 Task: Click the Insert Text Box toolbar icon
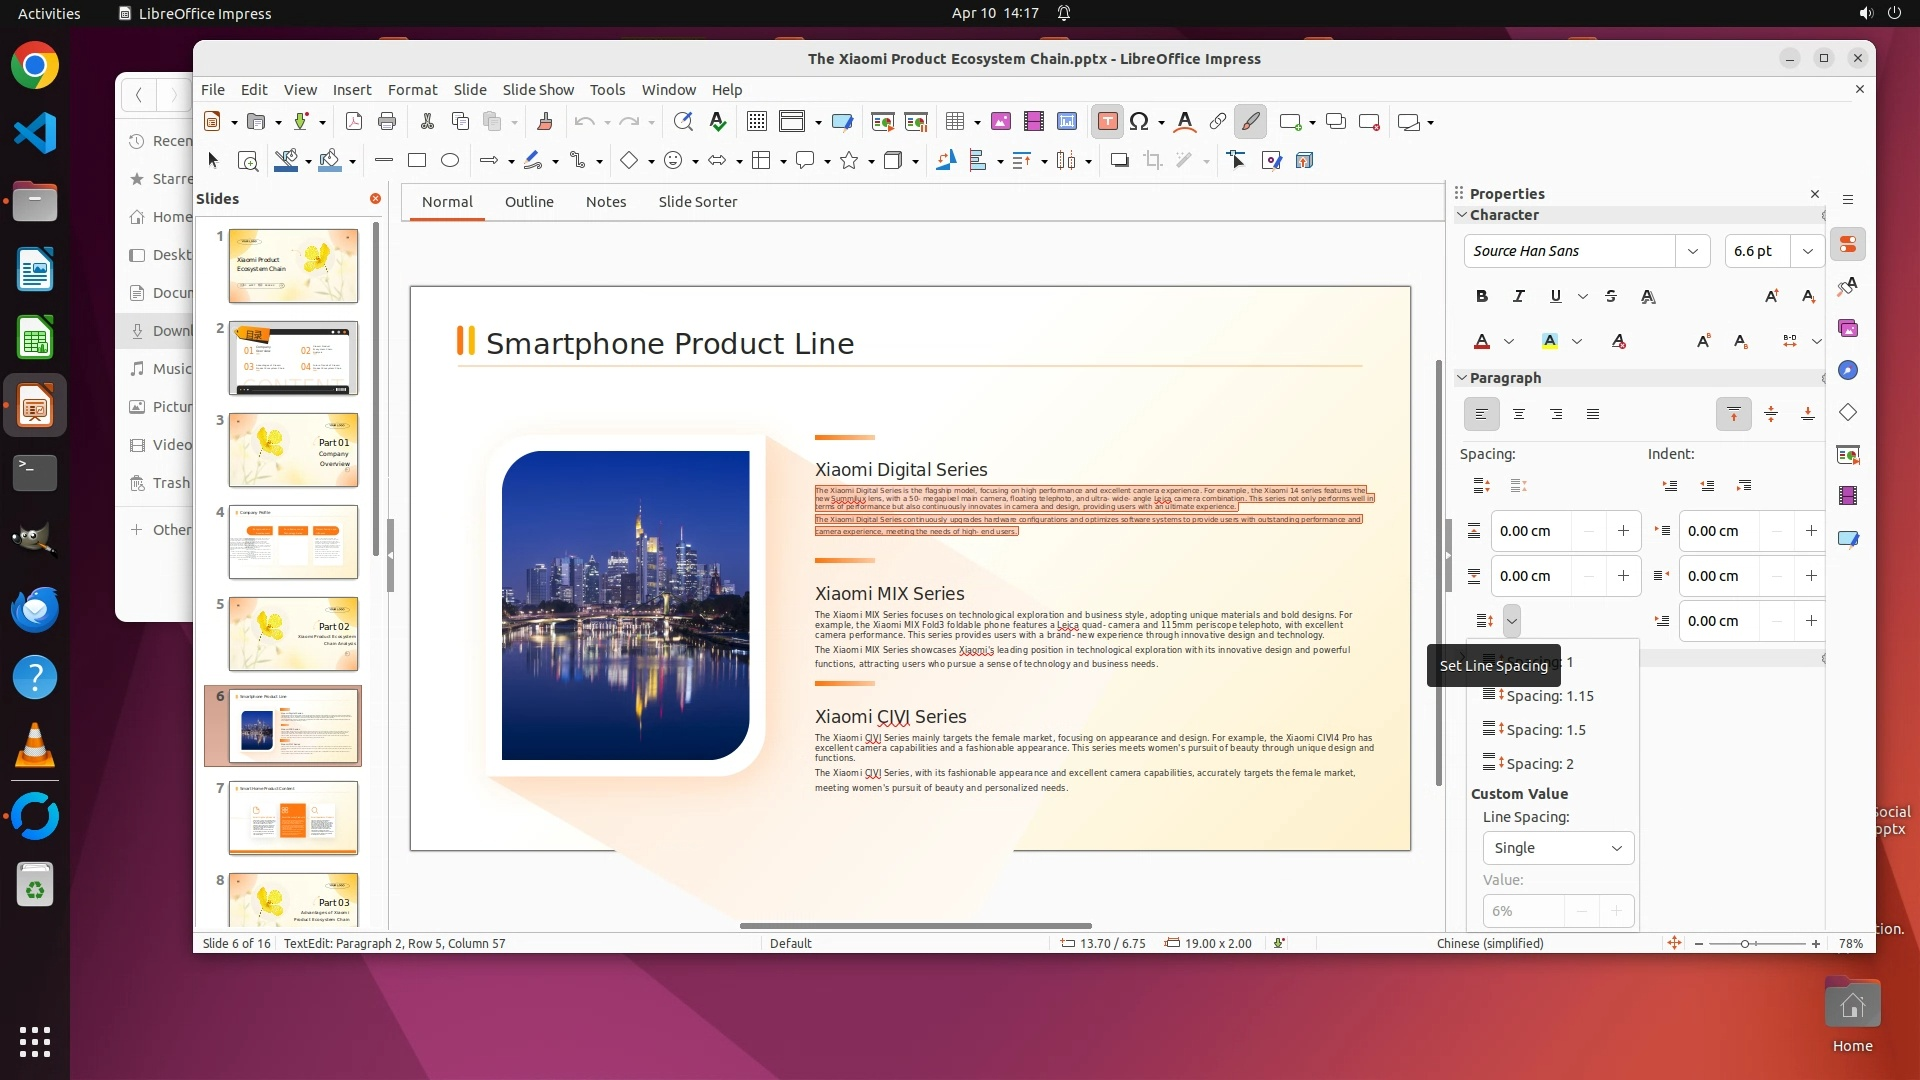point(1107,122)
